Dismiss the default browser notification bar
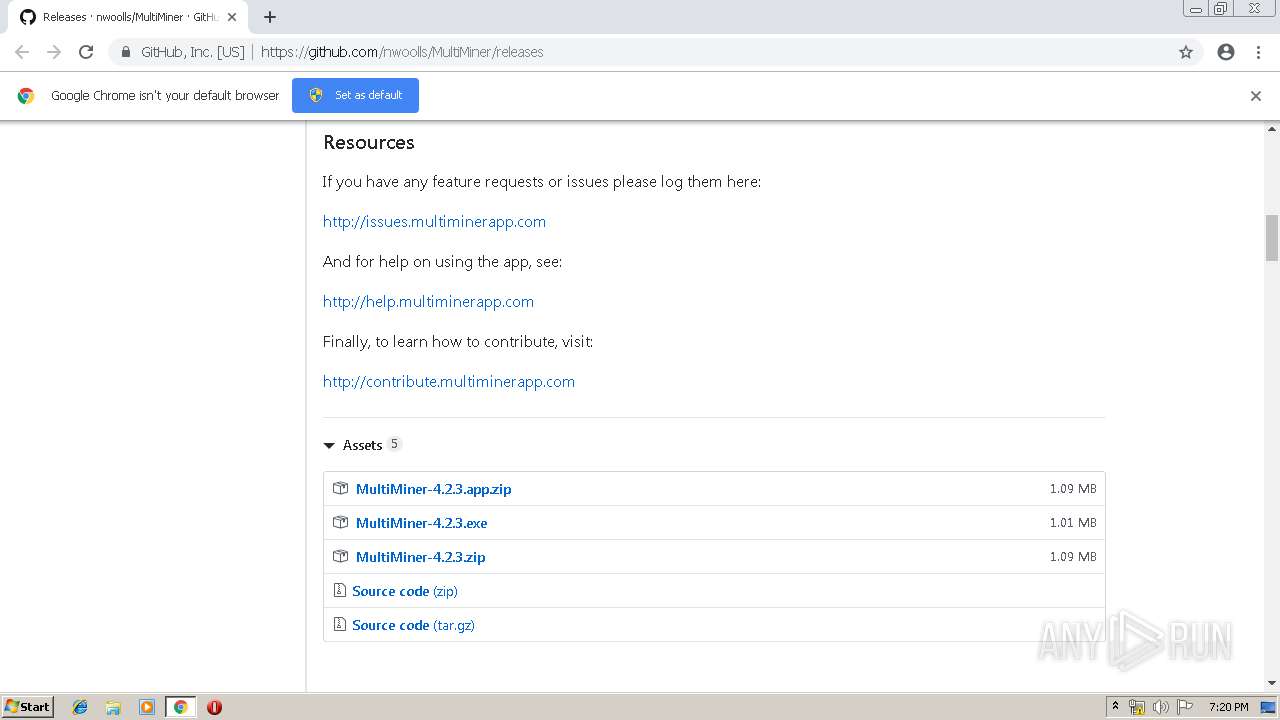This screenshot has width=1280, height=720. point(1256,96)
